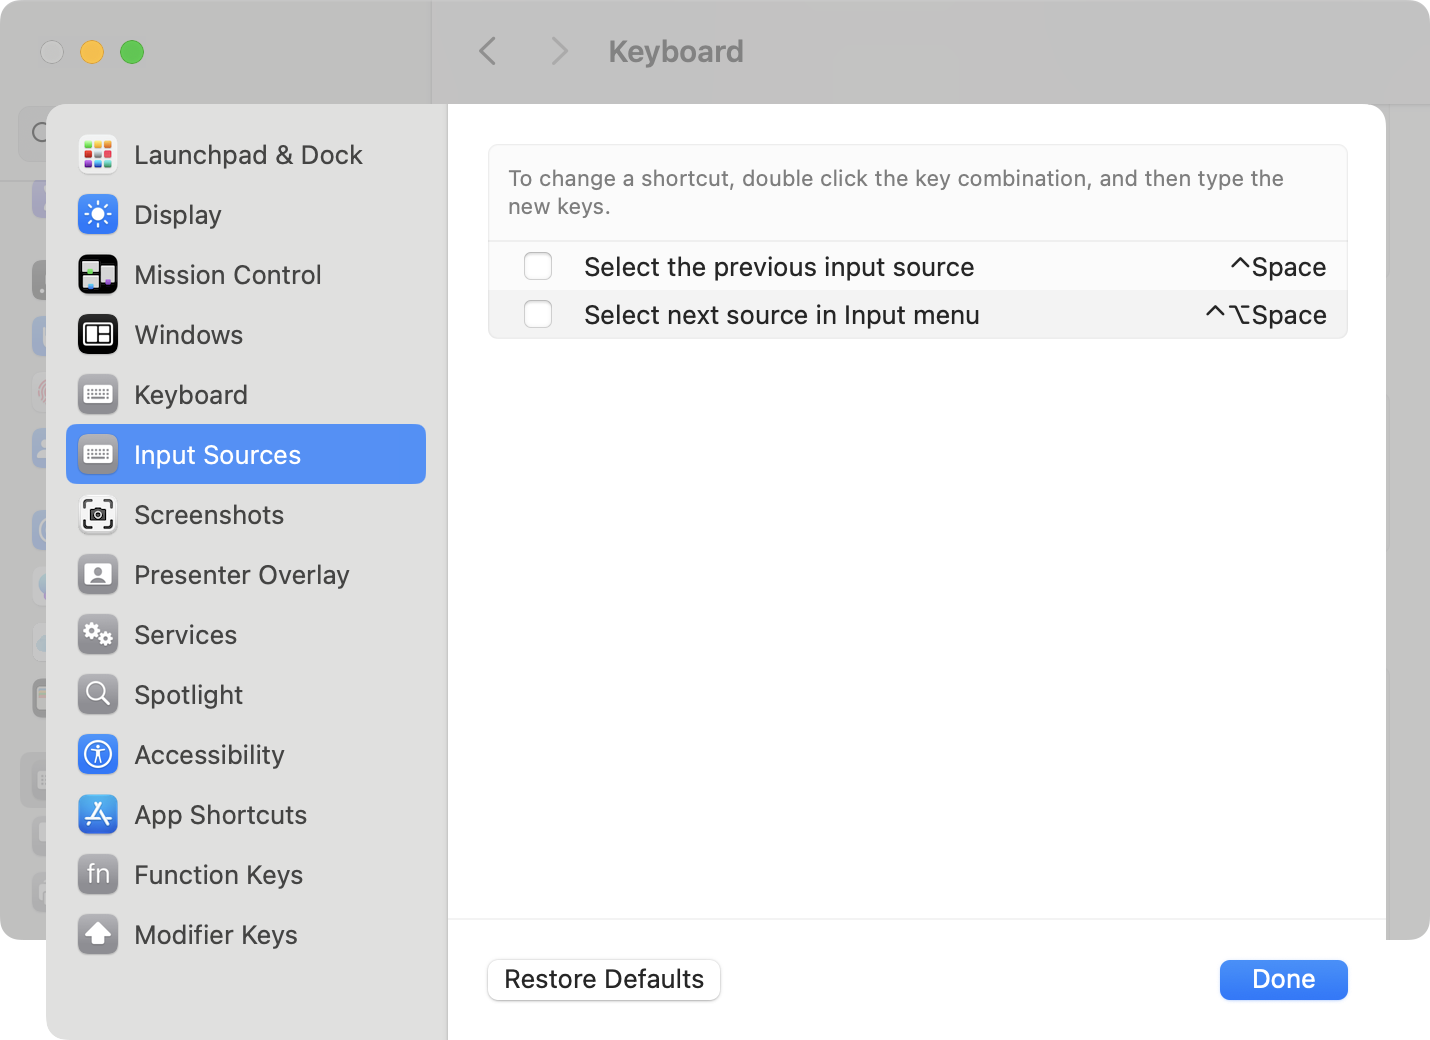This screenshot has width=1430, height=1040.
Task: Click the Spotlight magnifier icon
Action: coord(98,695)
